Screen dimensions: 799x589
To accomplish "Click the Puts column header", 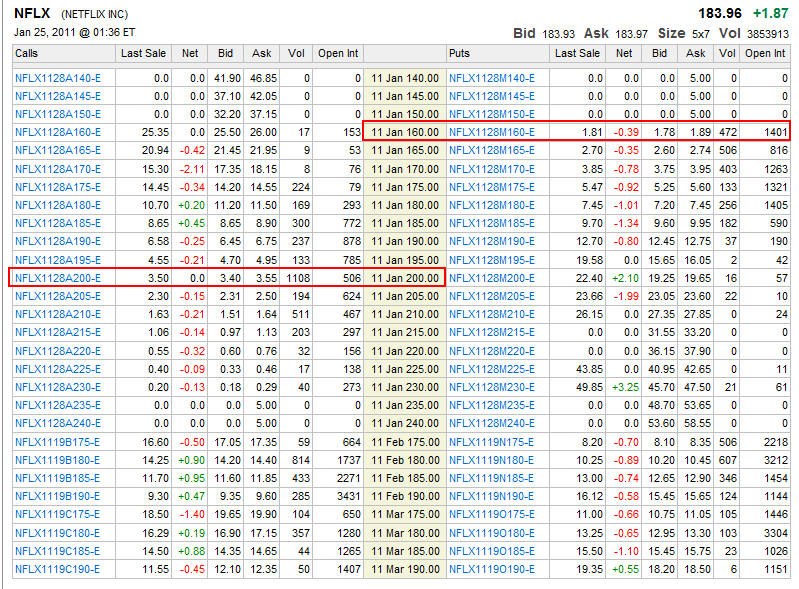I will pos(460,53).
